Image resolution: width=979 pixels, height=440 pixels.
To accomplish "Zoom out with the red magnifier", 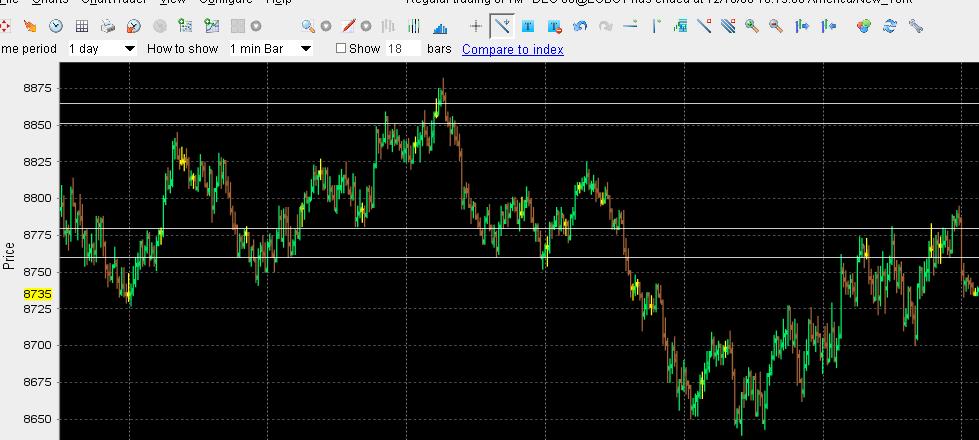I will 775,26.
